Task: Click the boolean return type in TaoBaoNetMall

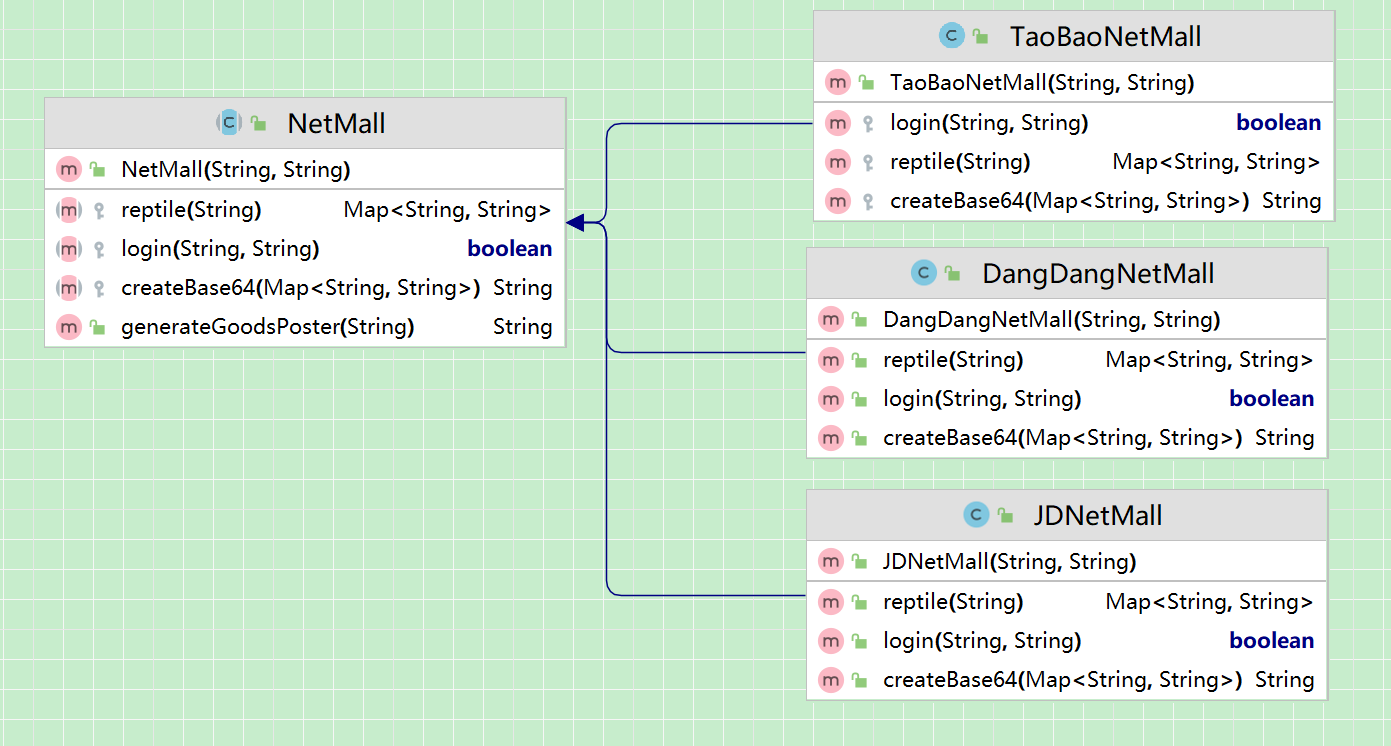Action: tap(1278, 122)
